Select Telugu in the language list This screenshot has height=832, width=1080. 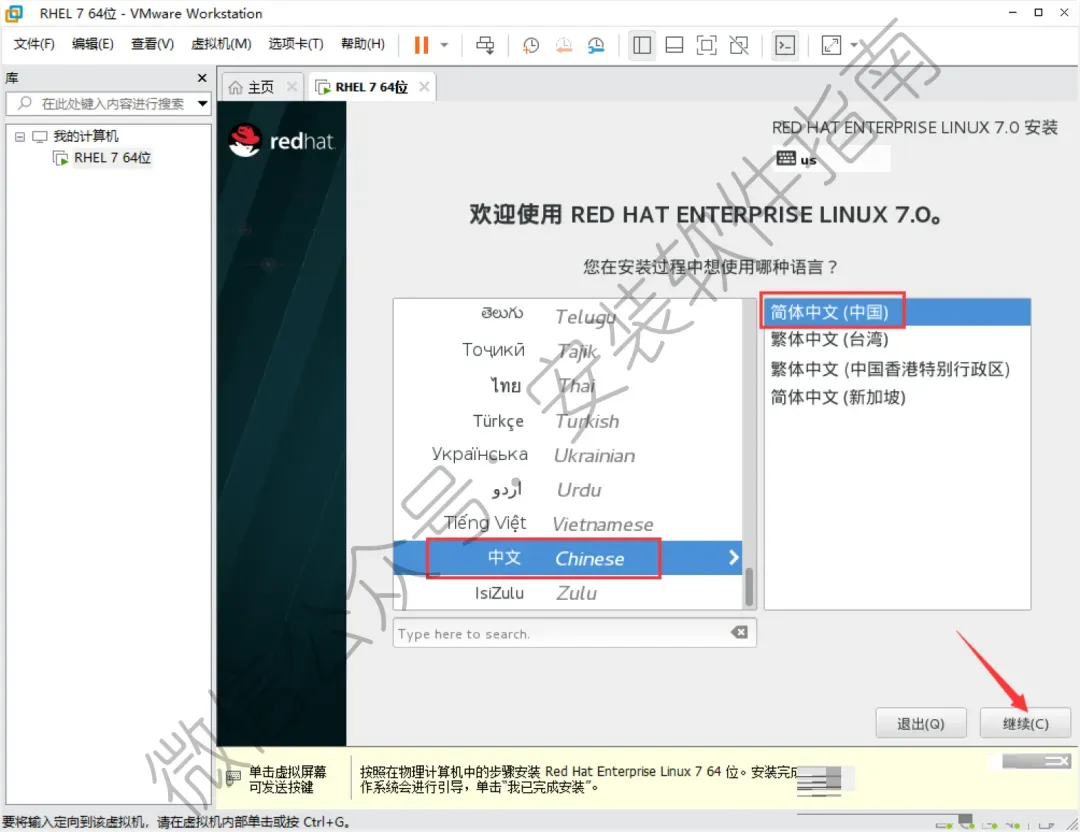pyautogui.click(x=568, y=316)
